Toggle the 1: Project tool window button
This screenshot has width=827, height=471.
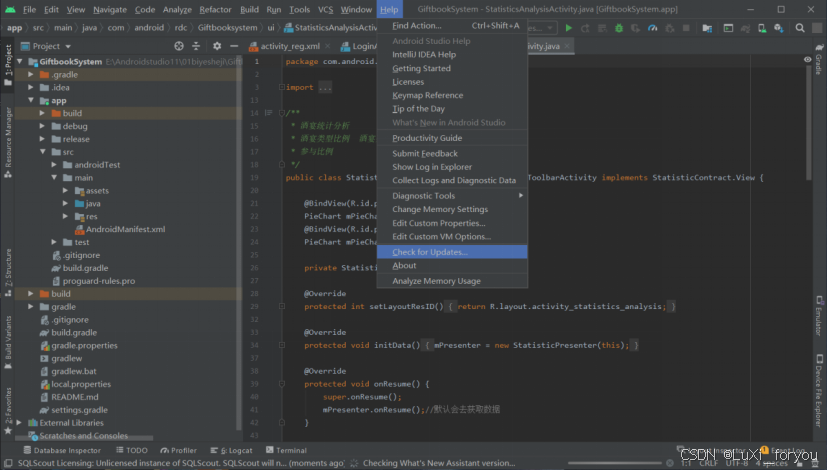[x=8, y=64]
